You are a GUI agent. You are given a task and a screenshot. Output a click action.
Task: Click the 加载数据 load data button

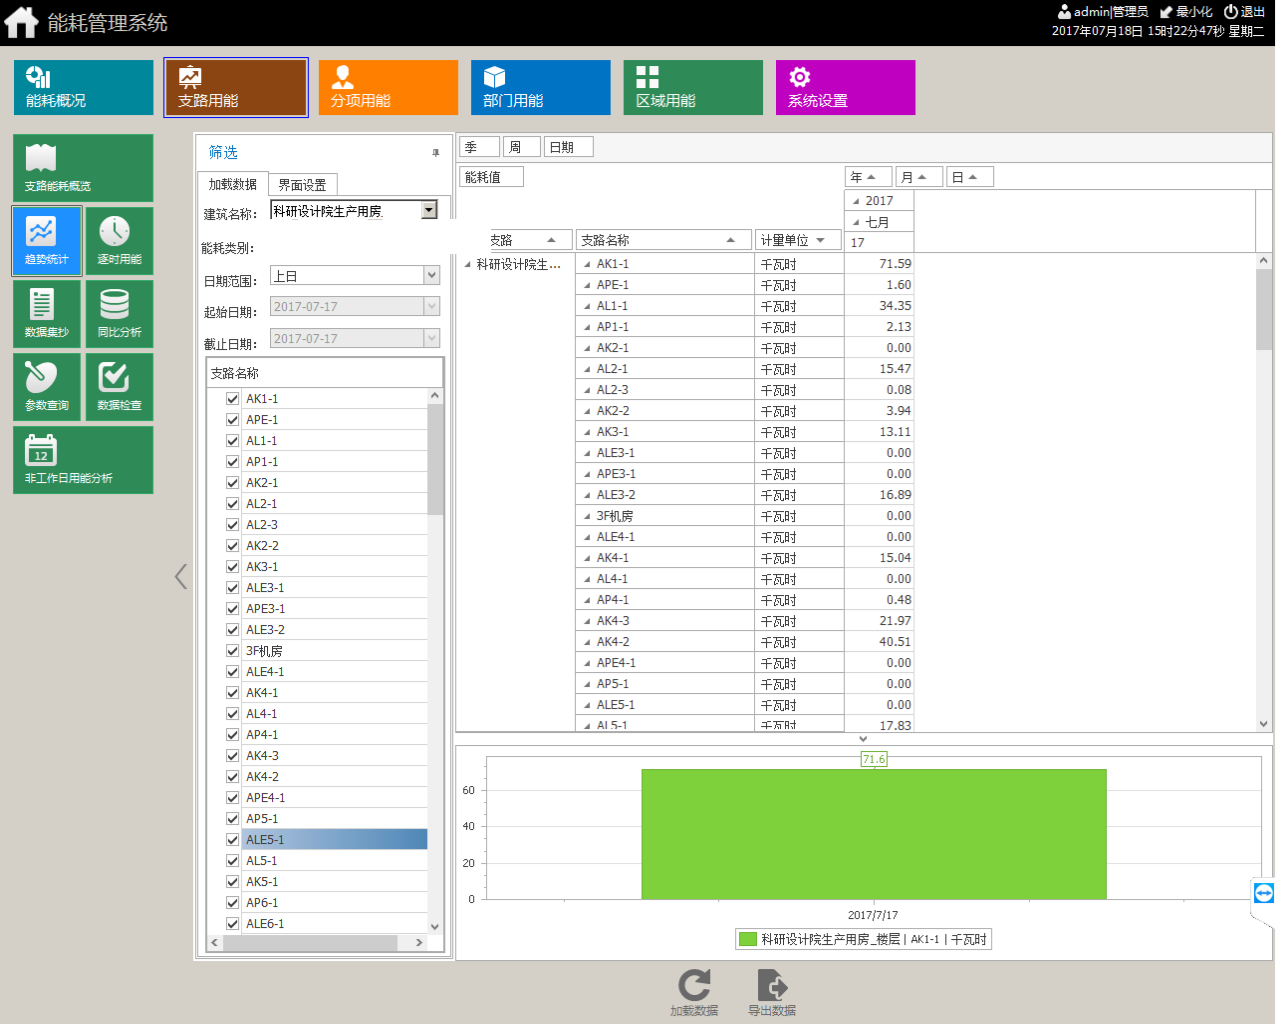point(694,991)
